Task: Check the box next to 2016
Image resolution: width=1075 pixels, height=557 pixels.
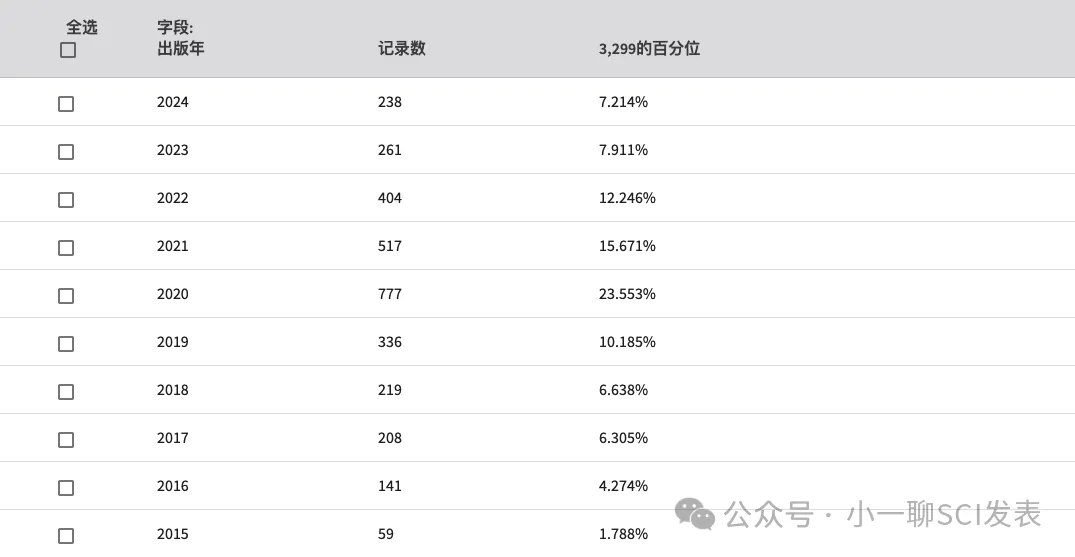Action: click(x=66, y=488)
